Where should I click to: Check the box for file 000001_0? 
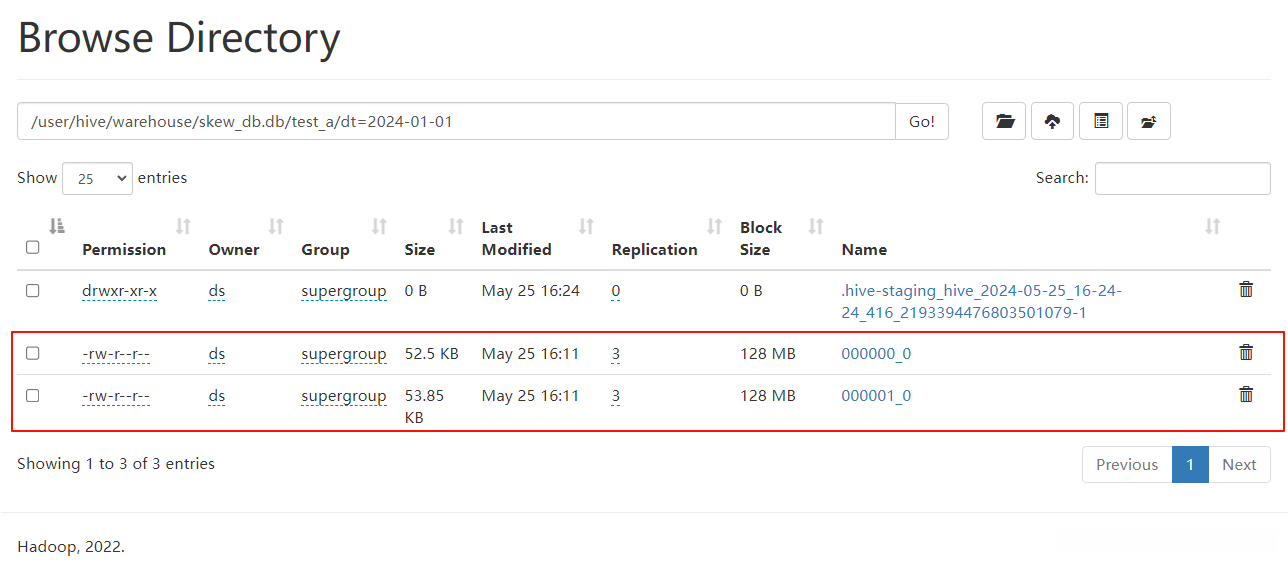pyautogui.click(x=33, y=395)
